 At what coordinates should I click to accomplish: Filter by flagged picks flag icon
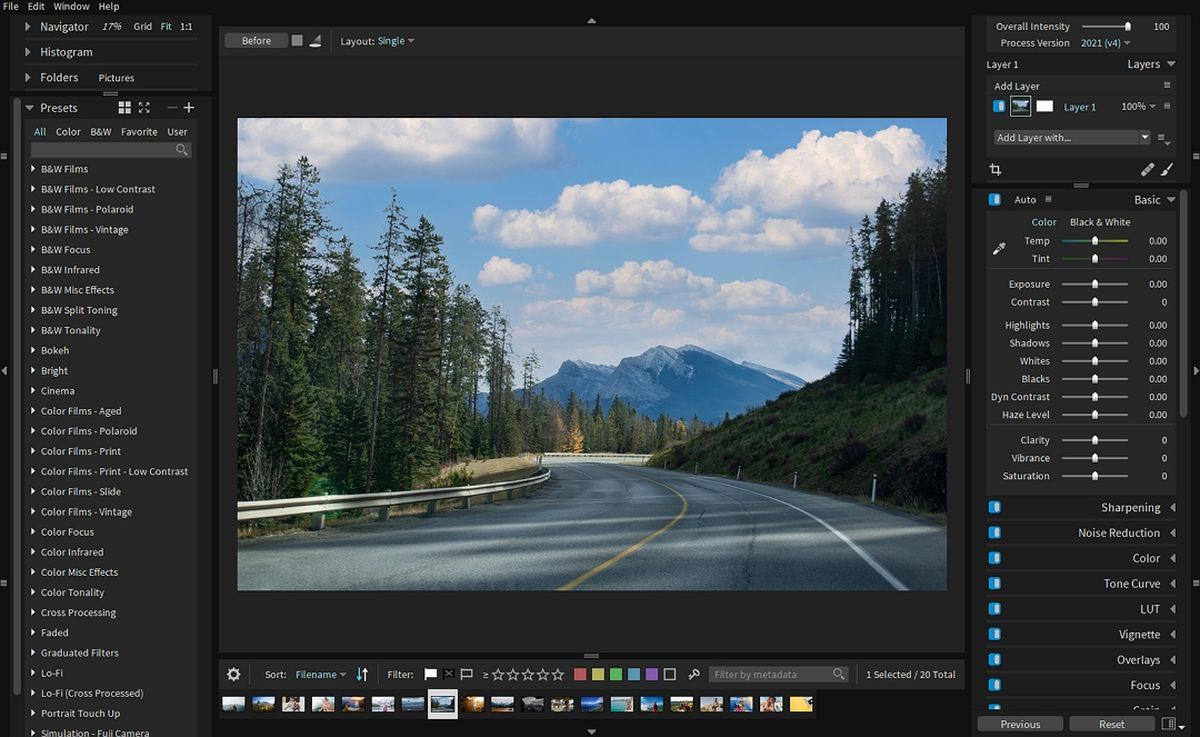pos(431,675)
